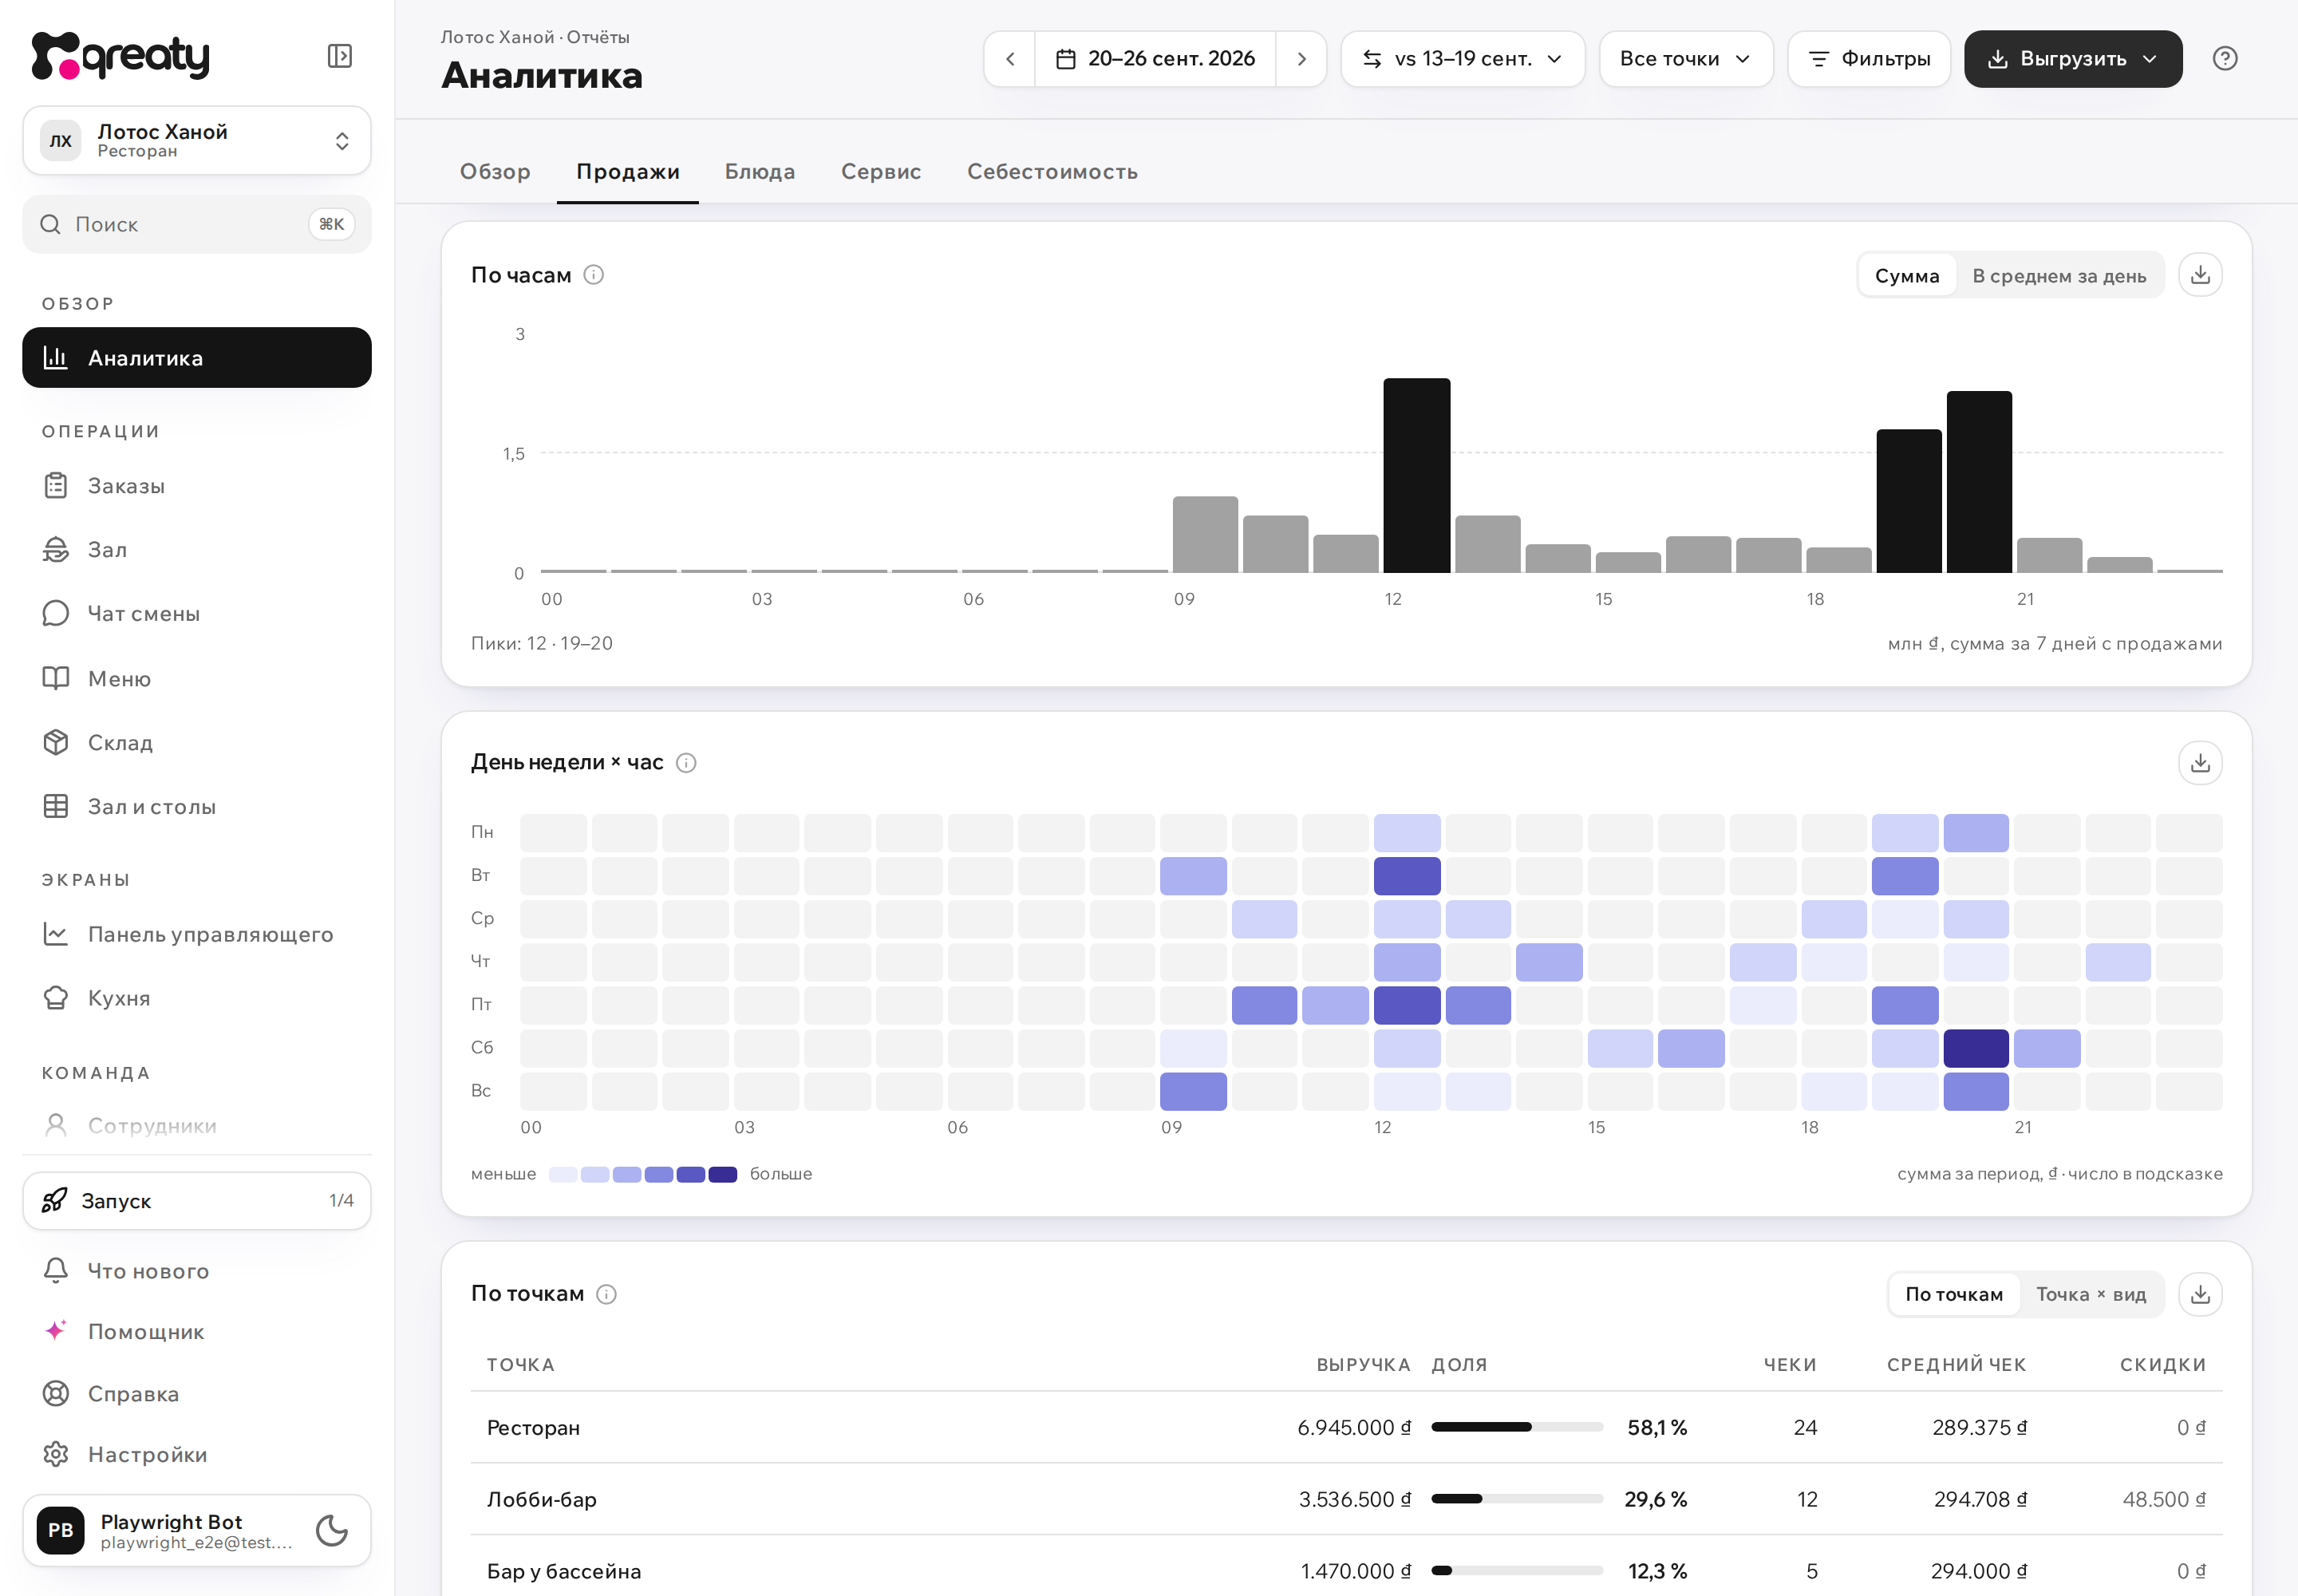Show info tooltip for По точкам
This screenshot has width=2298, height=1596.
coord(606,1294)
